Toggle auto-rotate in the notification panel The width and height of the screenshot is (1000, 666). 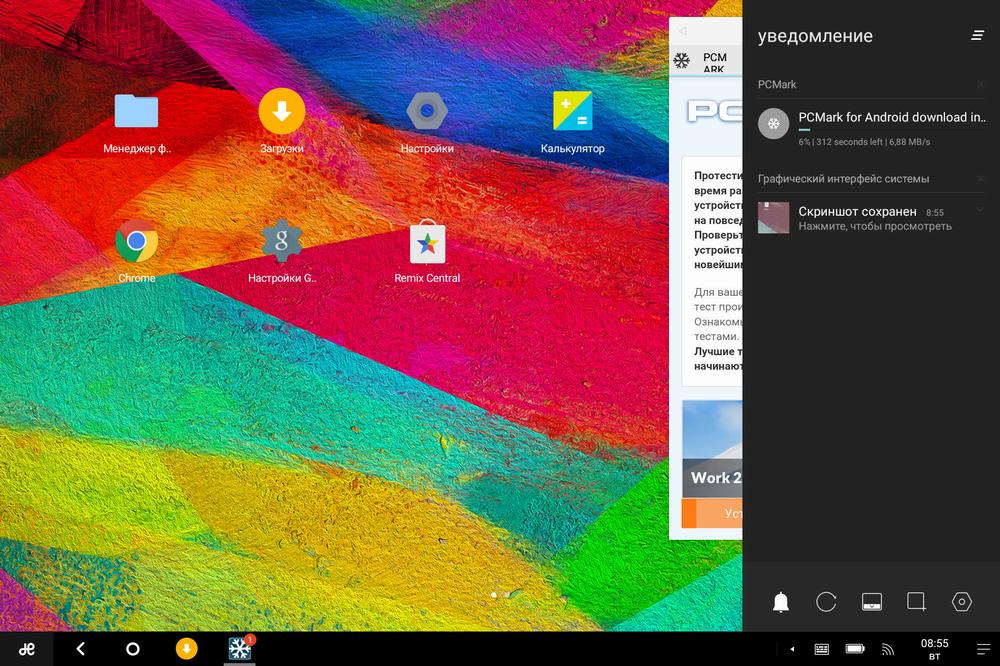(826, 602)
